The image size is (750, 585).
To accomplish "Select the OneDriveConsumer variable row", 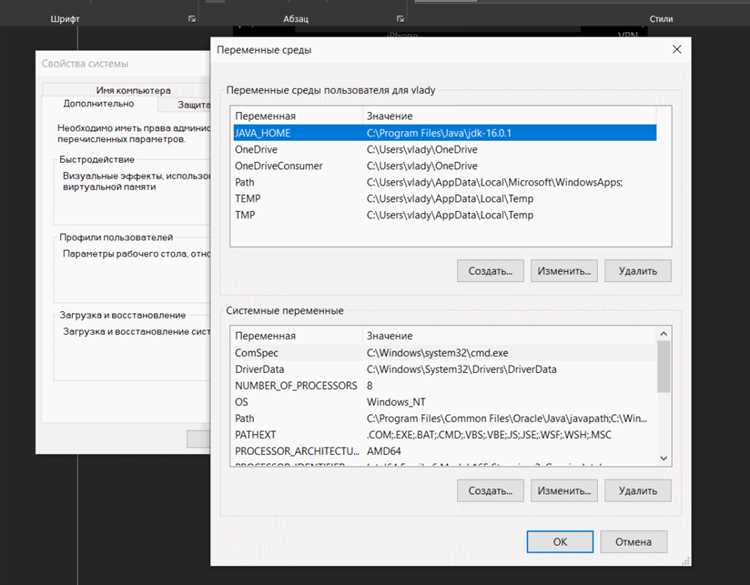I will tap(445, 166).
